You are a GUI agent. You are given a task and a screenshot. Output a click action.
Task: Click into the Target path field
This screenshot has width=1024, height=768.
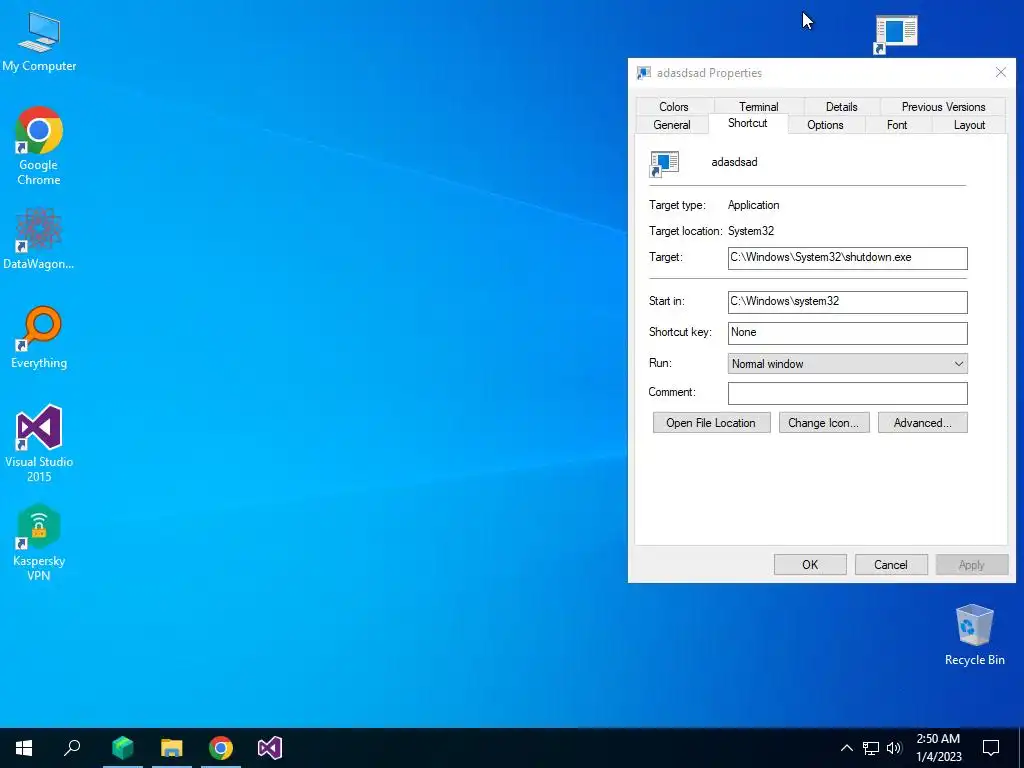(x=848, y=258)
